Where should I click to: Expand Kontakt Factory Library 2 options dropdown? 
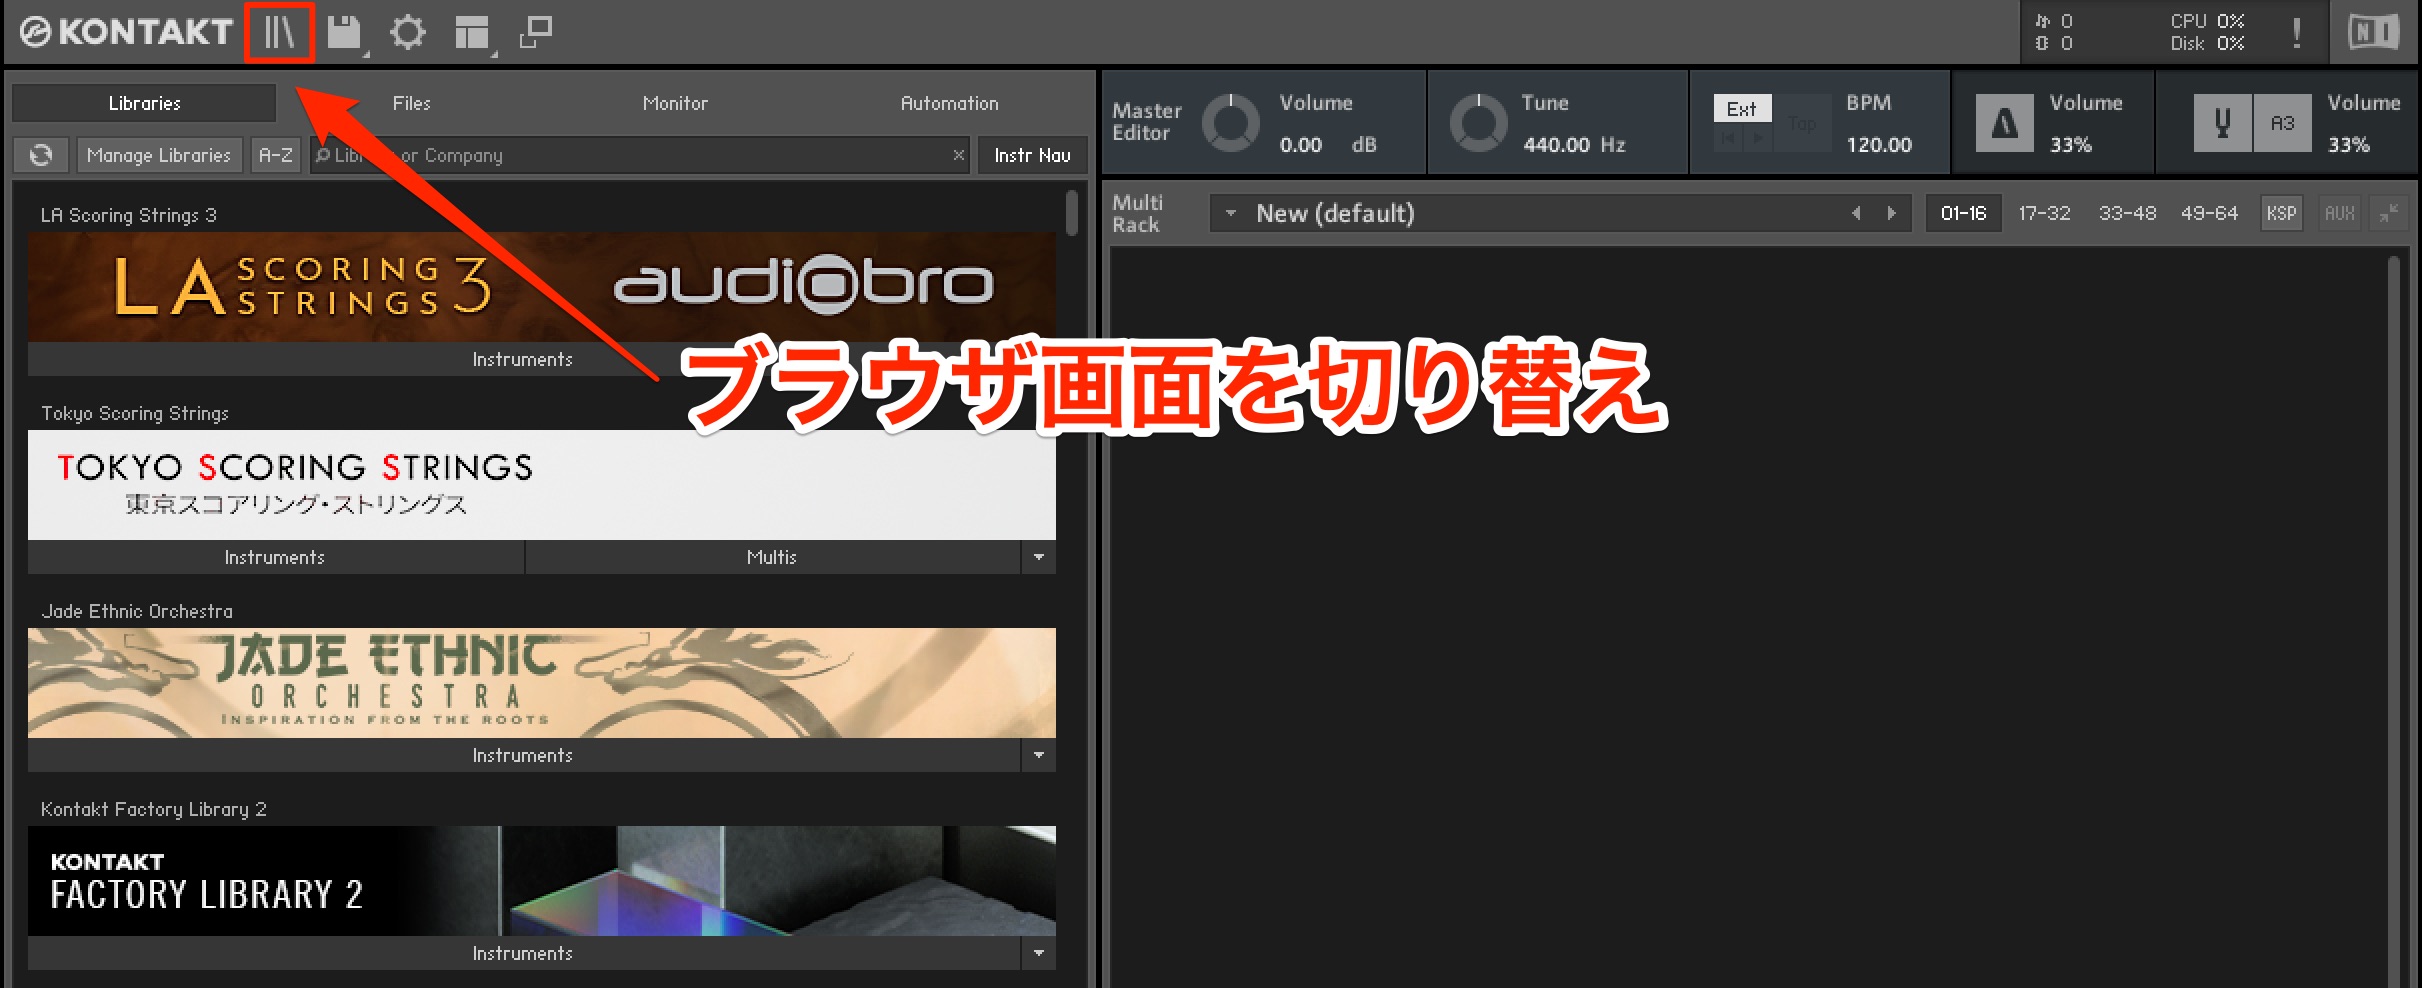coord(1039,953)
